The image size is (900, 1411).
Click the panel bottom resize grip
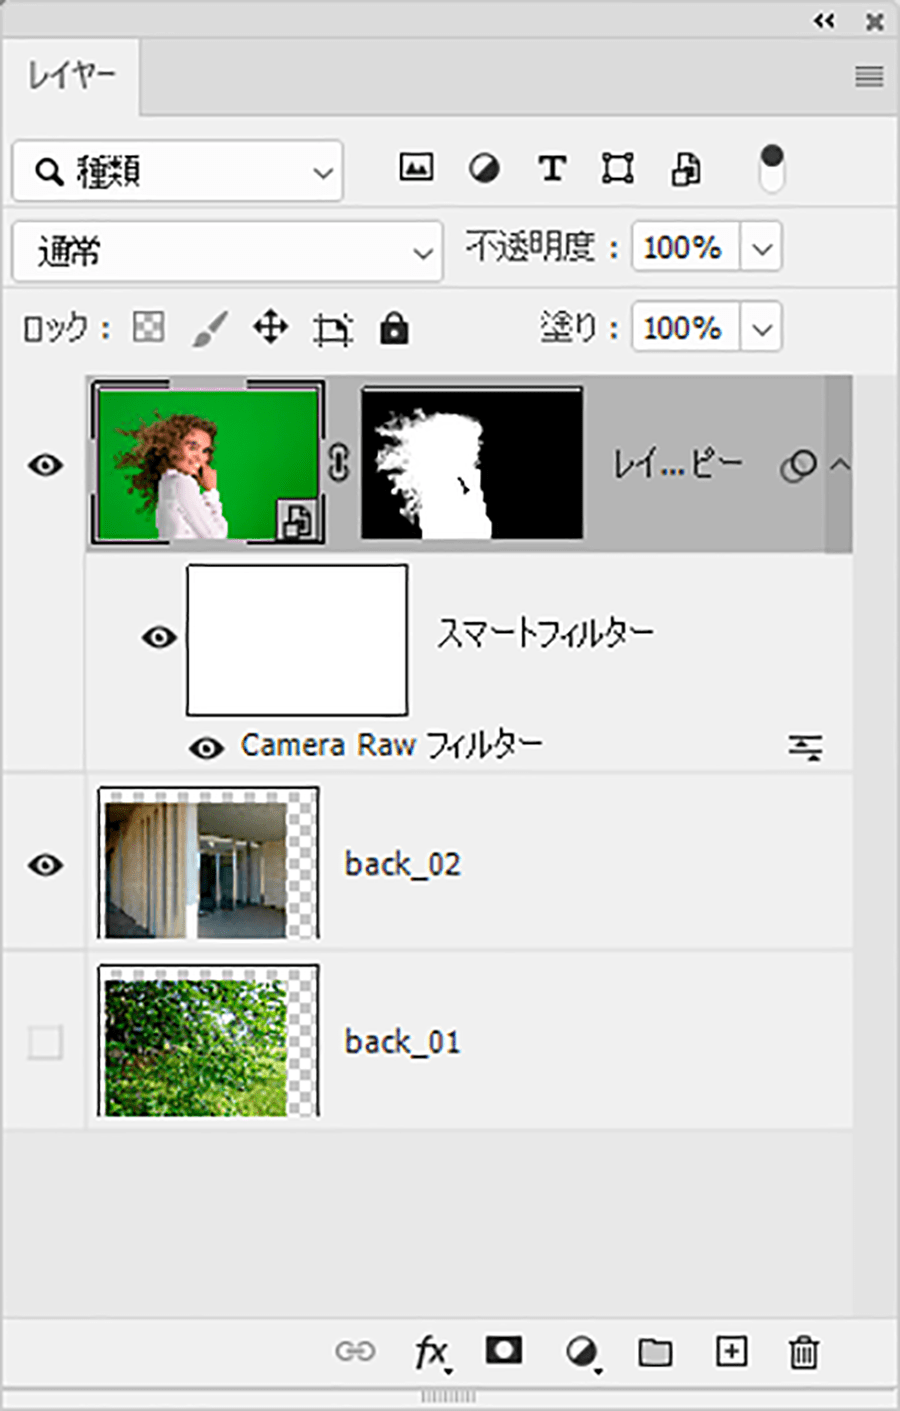(448, 1396)
